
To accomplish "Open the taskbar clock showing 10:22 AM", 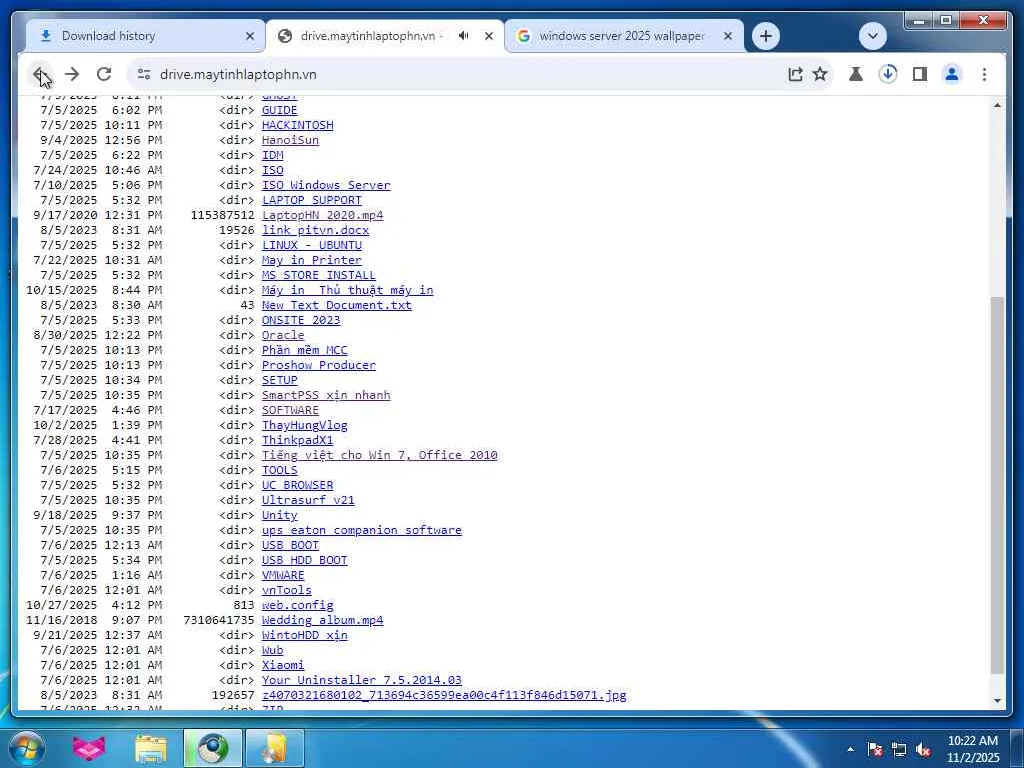I will [973, 749].
